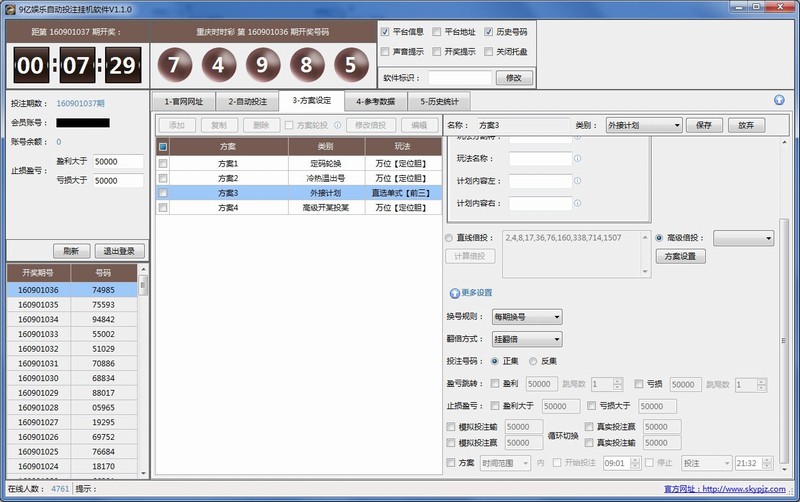Click the settings panel vertical scrollbar
This screenshot has height=502, width=800.
[783, 250]
